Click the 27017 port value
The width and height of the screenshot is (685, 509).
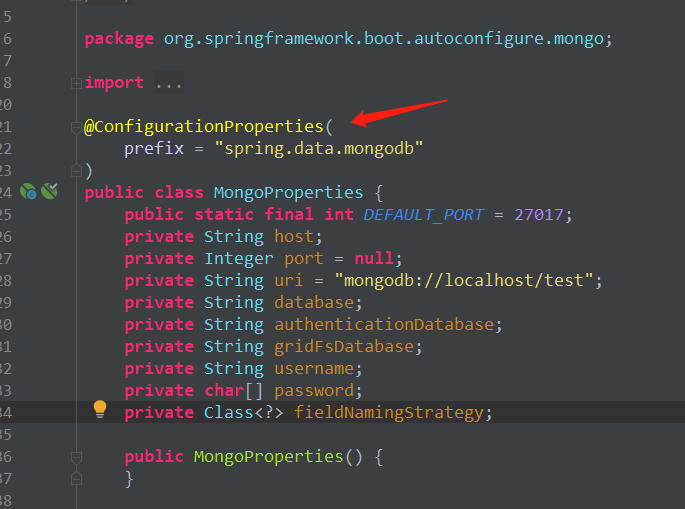(539, 215)
